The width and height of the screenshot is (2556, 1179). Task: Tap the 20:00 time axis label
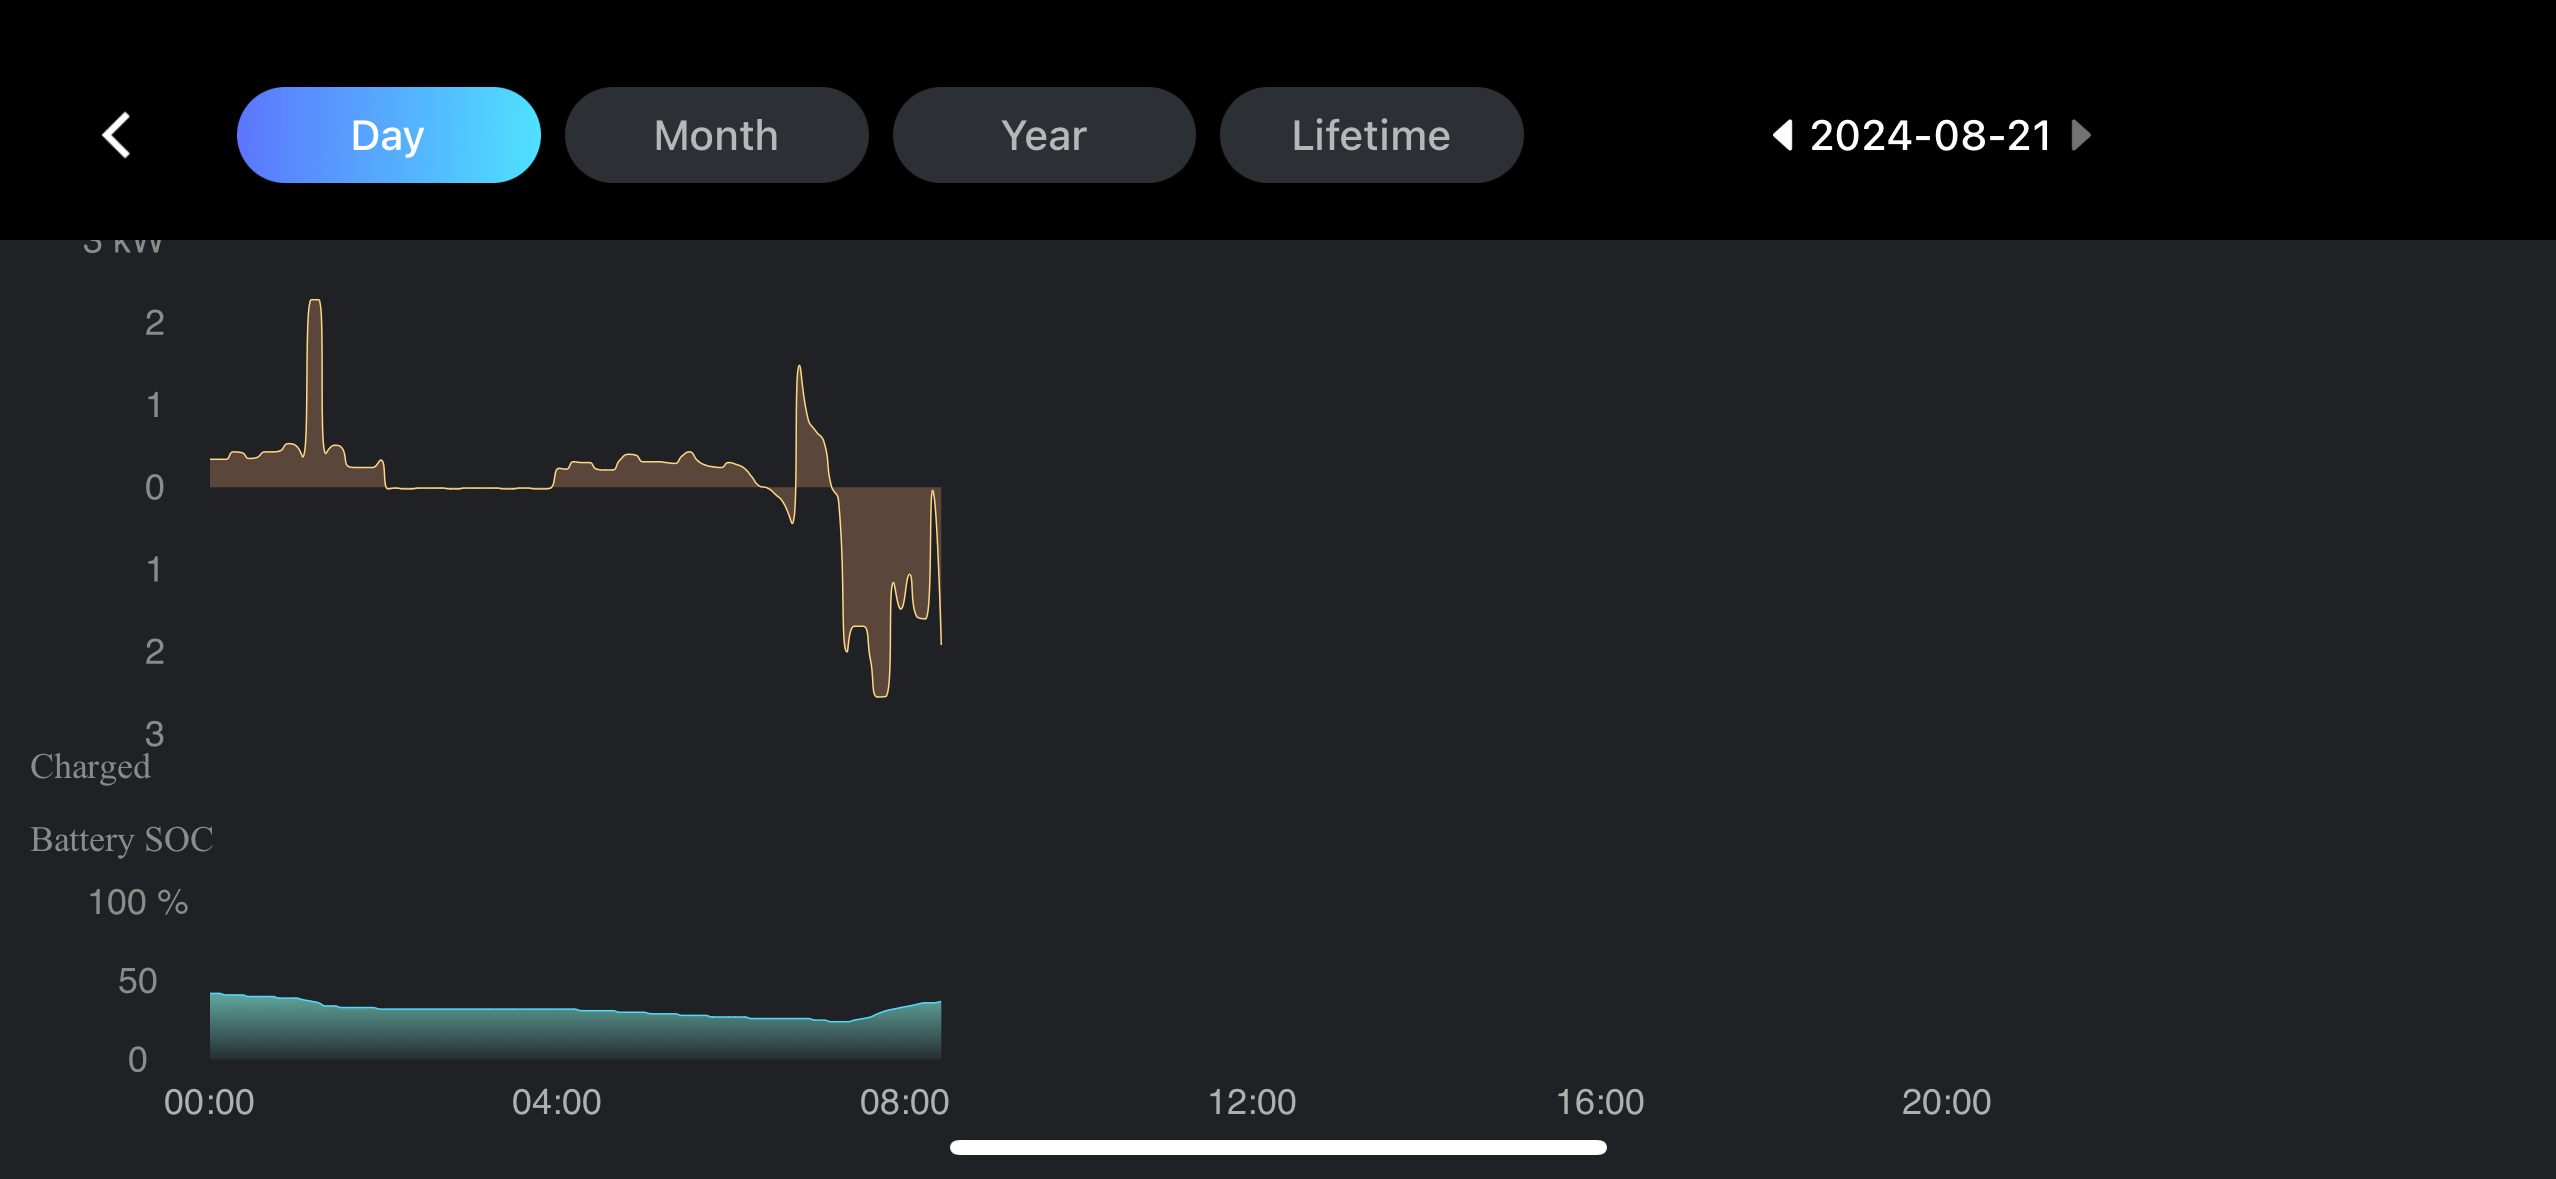pyautogui.click(x=1946, y=1102)
